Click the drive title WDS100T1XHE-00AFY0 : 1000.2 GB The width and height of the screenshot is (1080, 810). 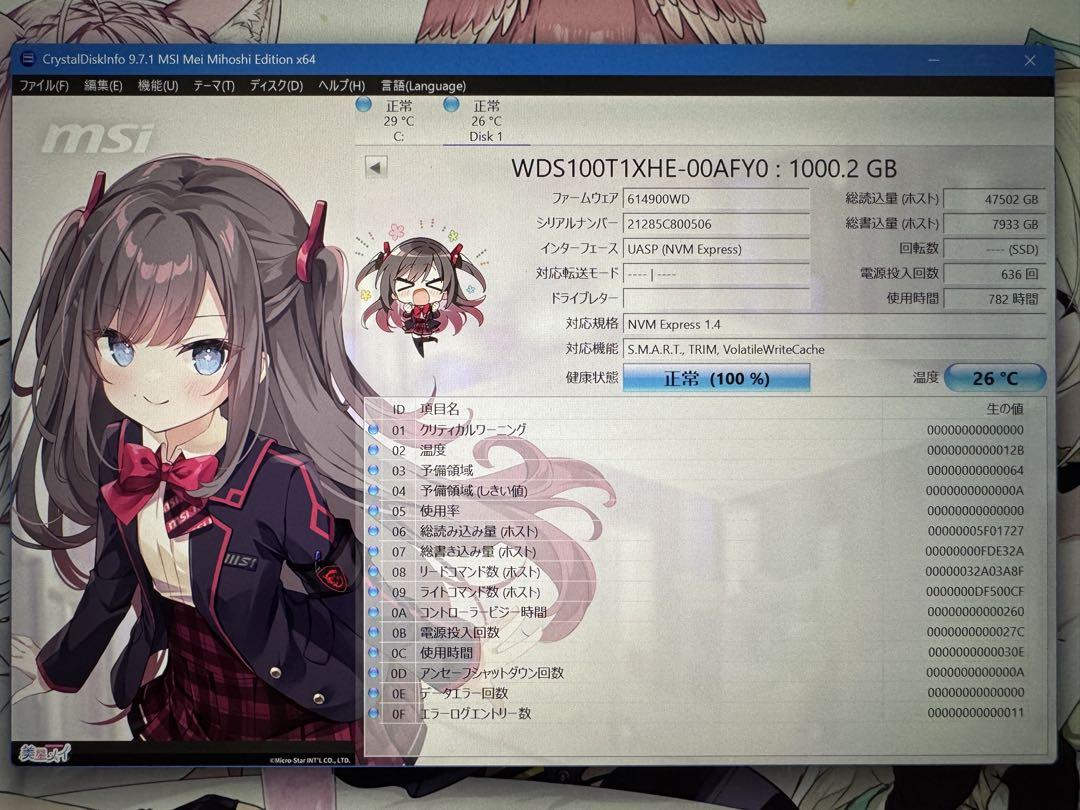(x=704, y=168)
